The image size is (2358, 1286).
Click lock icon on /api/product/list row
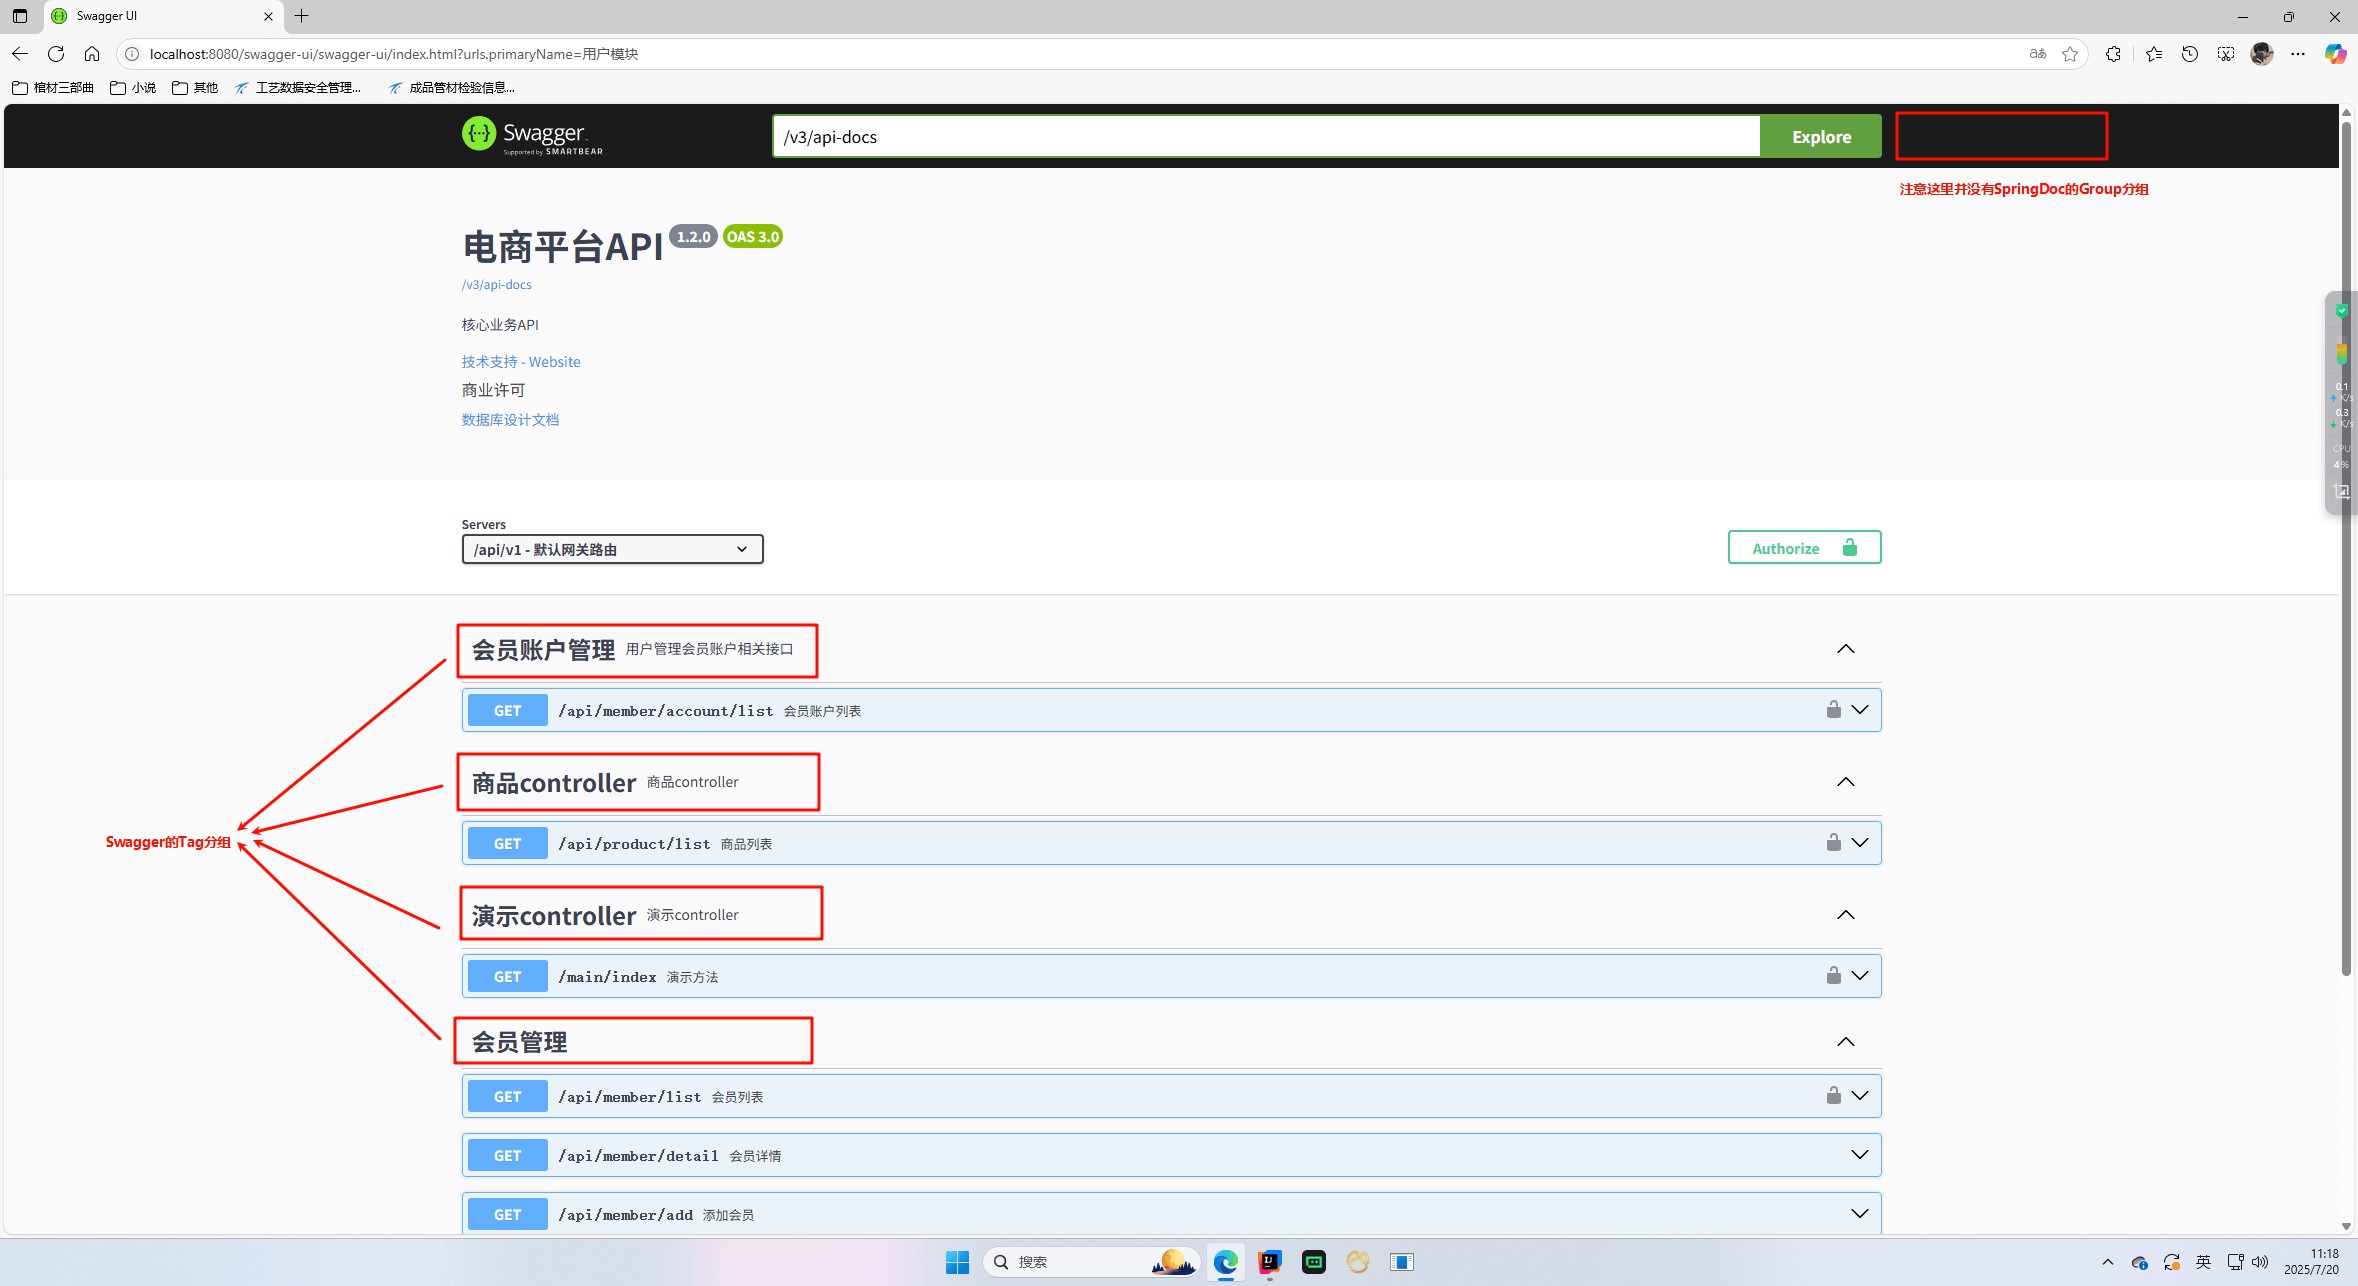tap(1833, 843)
